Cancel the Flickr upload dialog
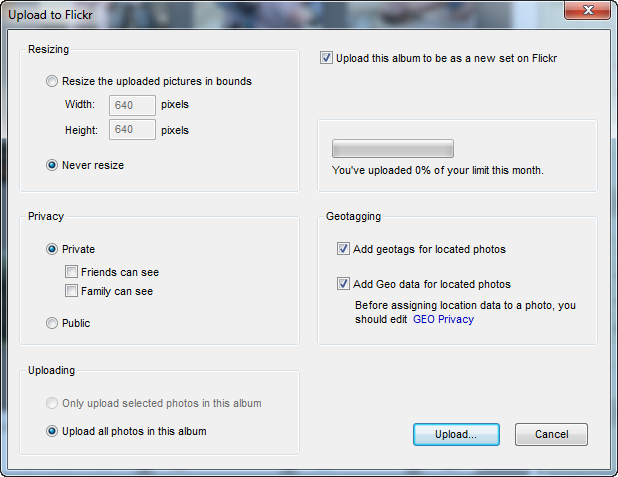The height and width of the screenshot is (477, 618). (x=551, y=435)
